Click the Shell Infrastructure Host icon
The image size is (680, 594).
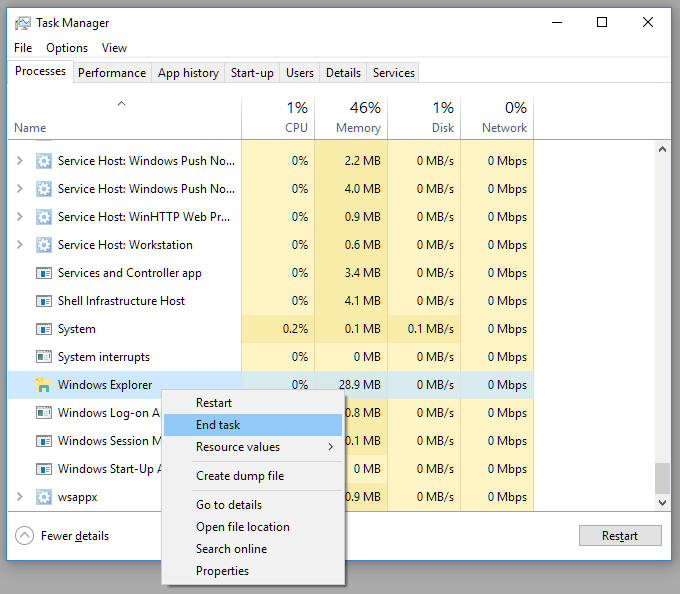pyautogui.click(x=43, y=301)
